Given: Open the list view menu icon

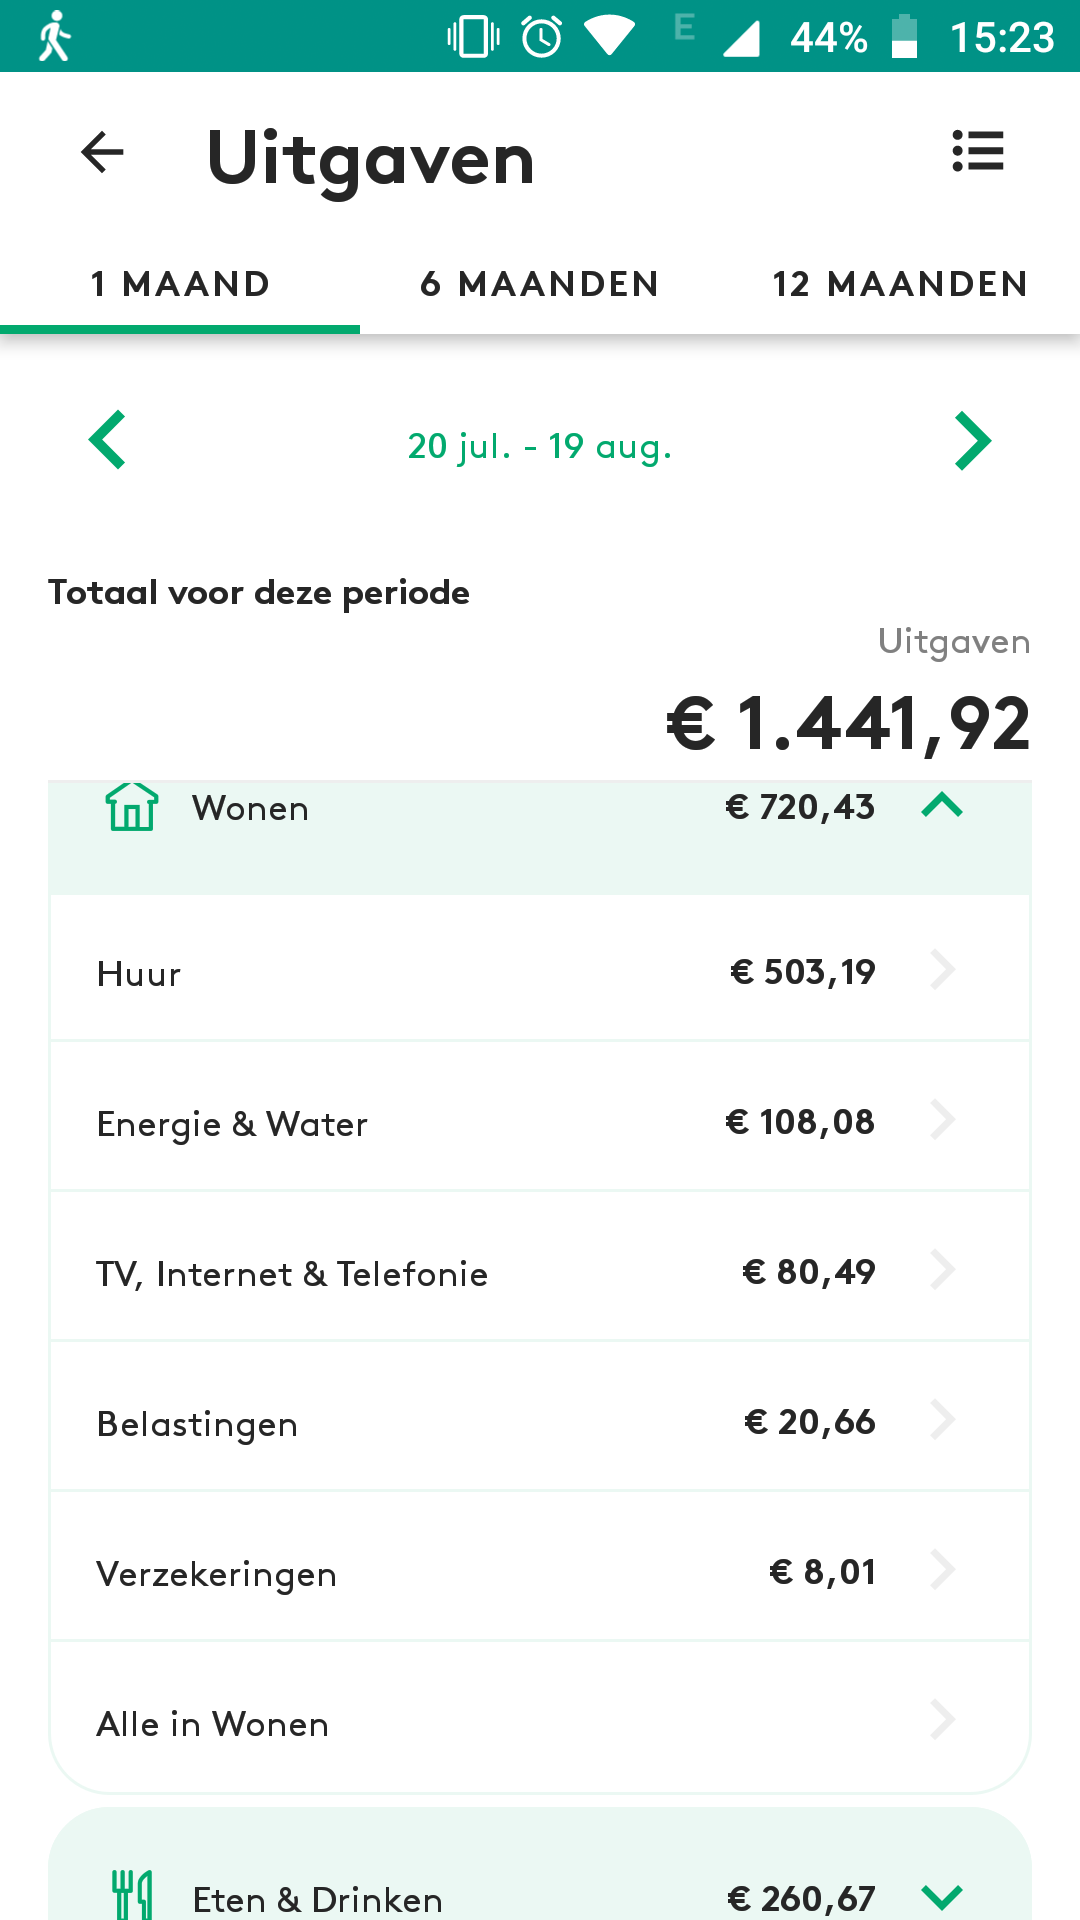Looking at the screenshot, I should [977, 152].
